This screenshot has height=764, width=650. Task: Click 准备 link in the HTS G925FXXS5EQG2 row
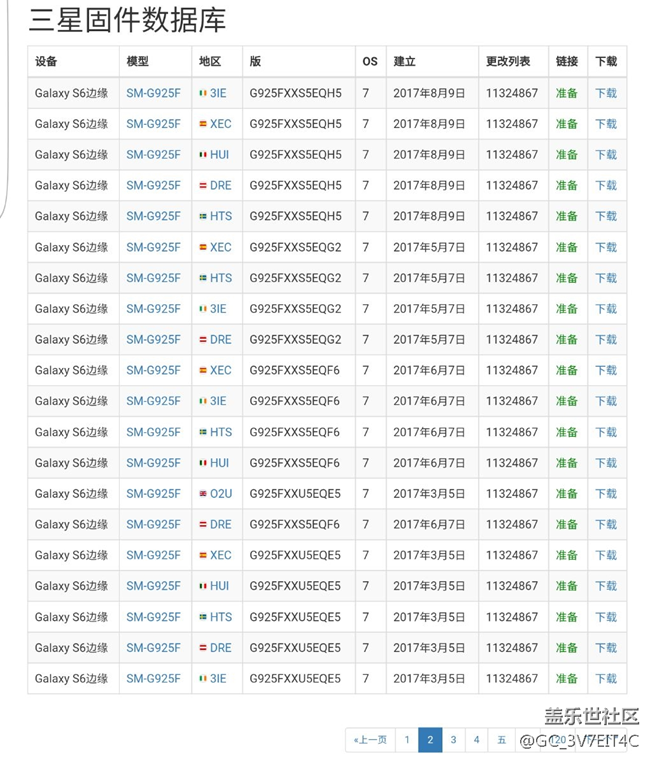pyautogui.click(x=567, y=278)
